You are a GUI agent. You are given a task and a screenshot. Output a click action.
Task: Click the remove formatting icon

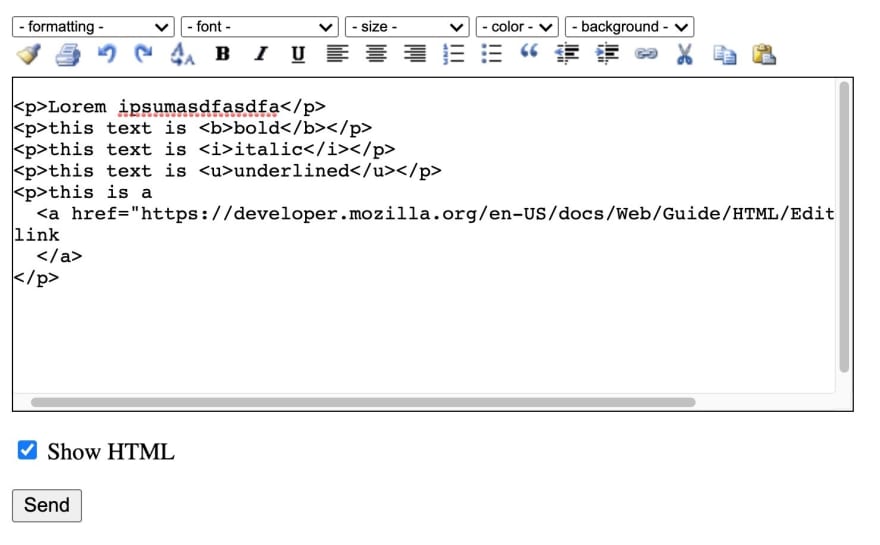(182, 54)
